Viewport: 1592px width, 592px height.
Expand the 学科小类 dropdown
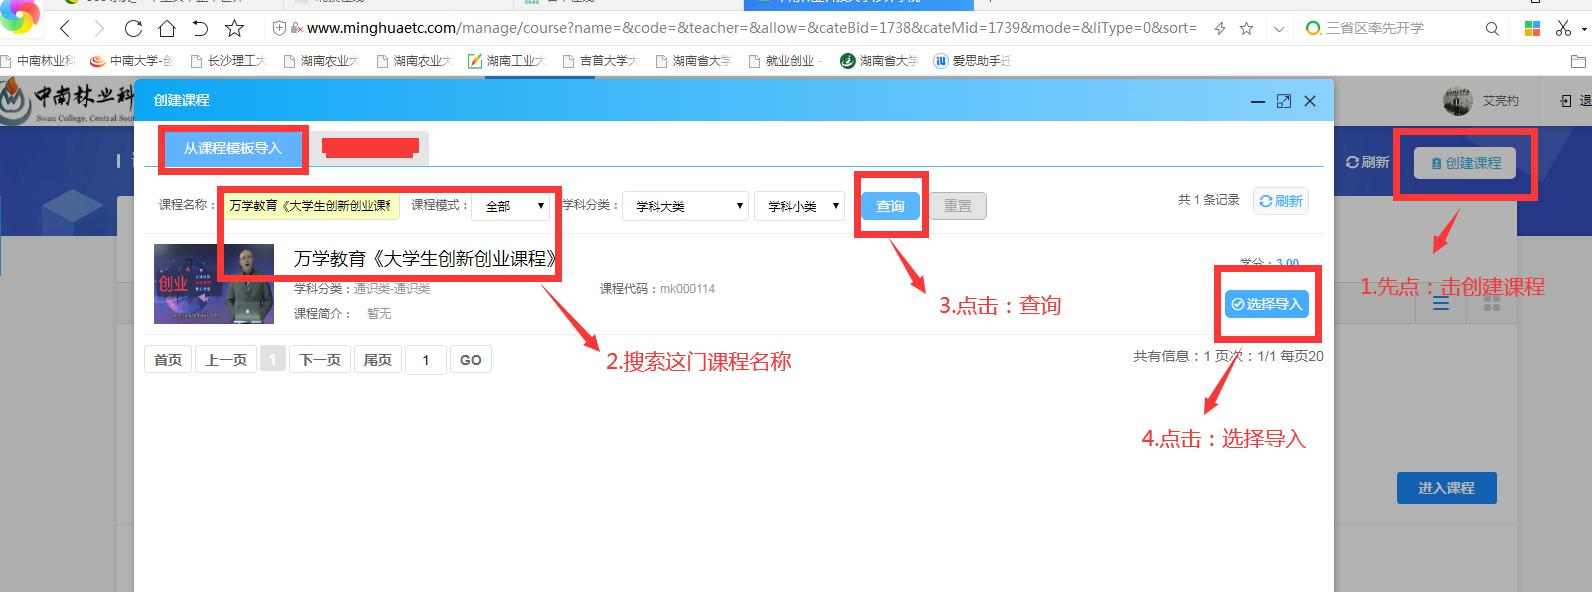pyautogui.click(x=799, y=206)
